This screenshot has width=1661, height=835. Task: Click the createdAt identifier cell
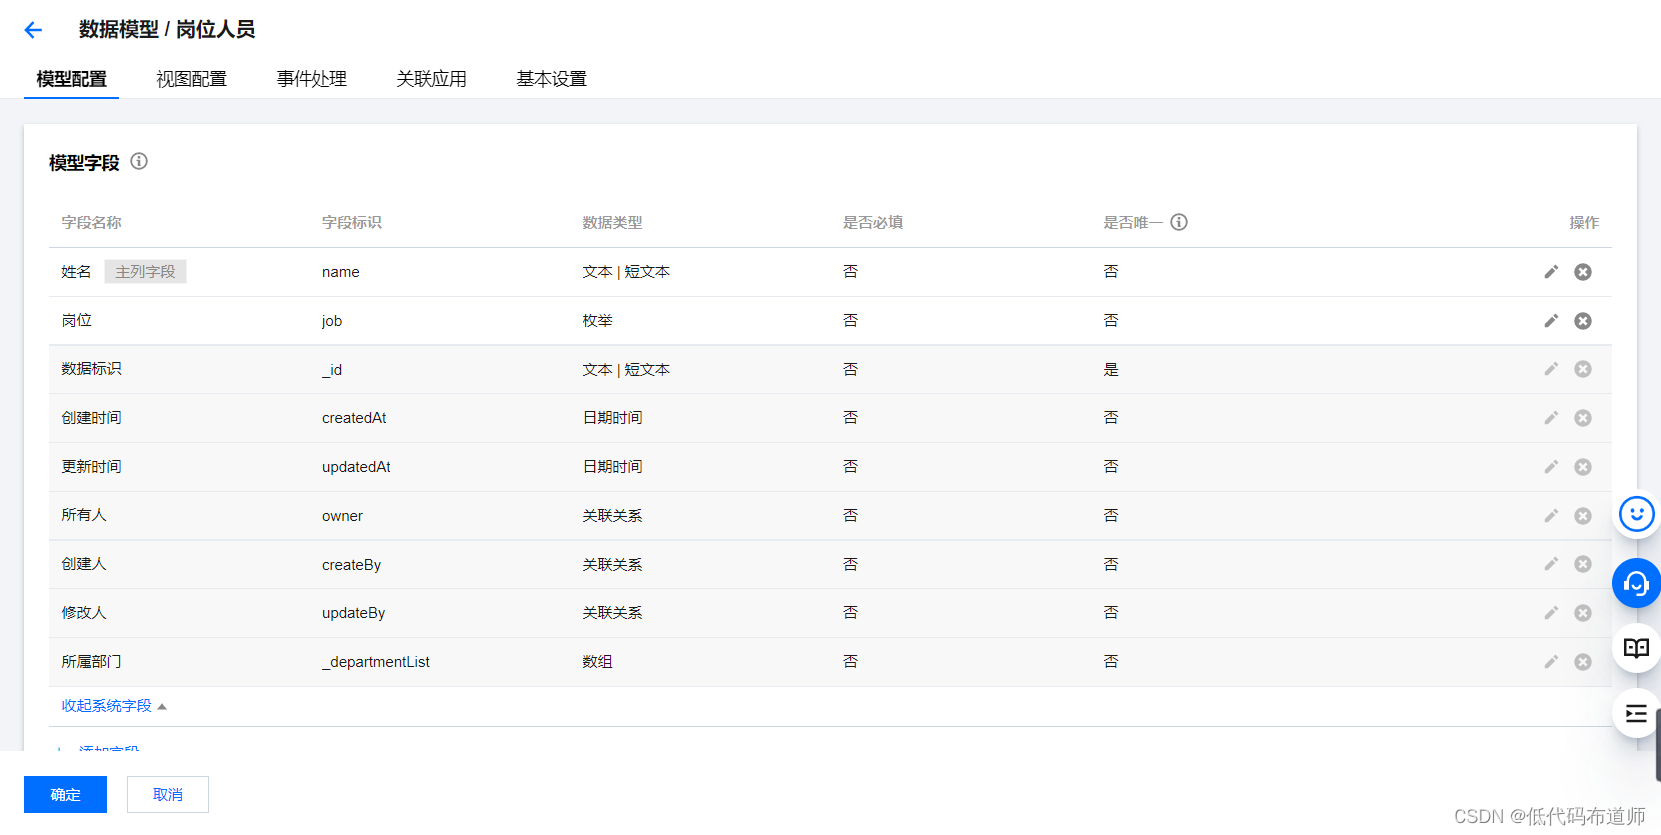click(354, 418)
